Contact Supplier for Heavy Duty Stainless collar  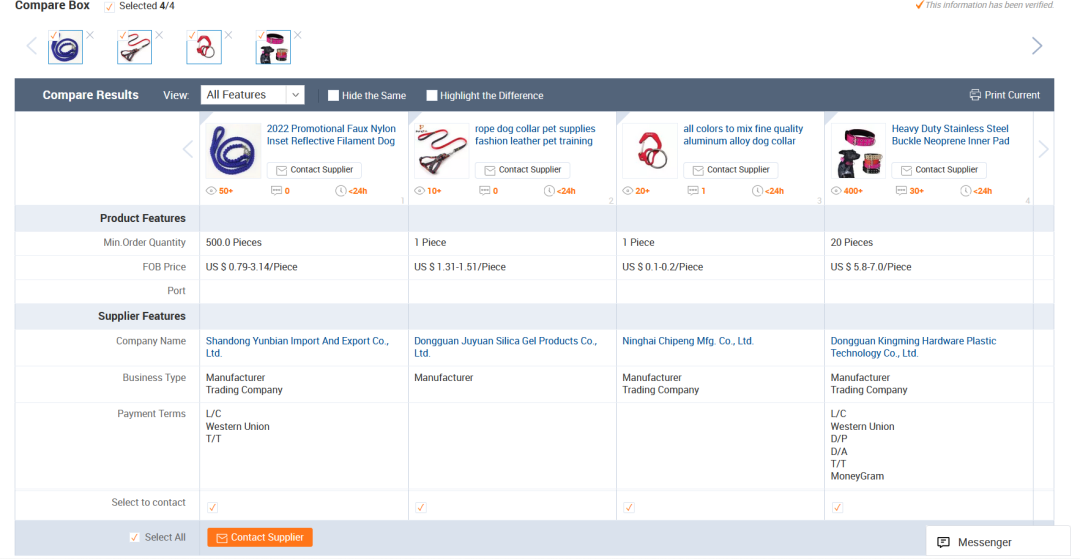pyautogui.click(x=939, y=170)
